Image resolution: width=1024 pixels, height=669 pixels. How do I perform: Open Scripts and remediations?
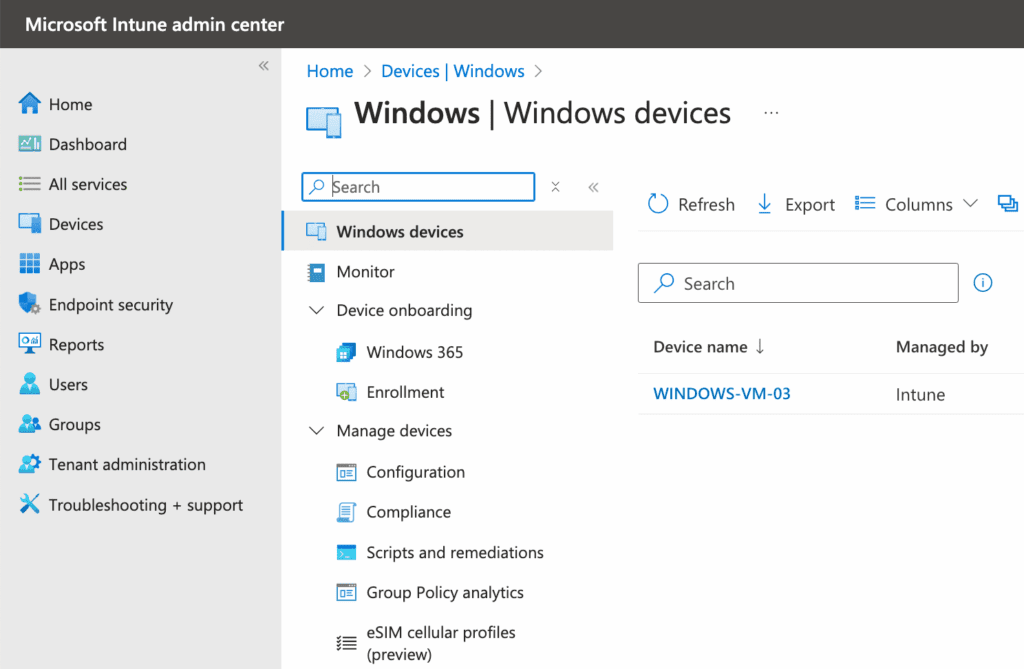[454, 552]
